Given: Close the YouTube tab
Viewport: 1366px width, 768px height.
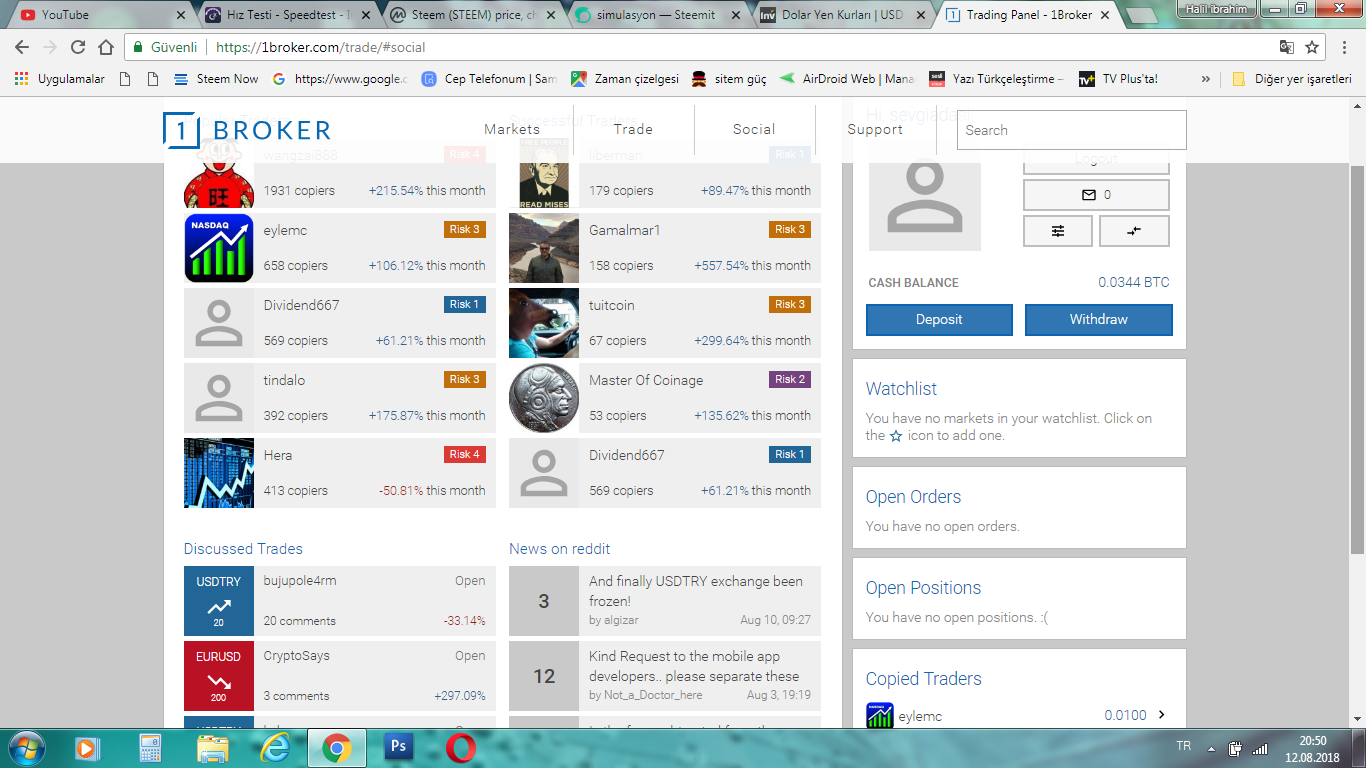Looking at the screenshot, I should (x=181, y=15).
